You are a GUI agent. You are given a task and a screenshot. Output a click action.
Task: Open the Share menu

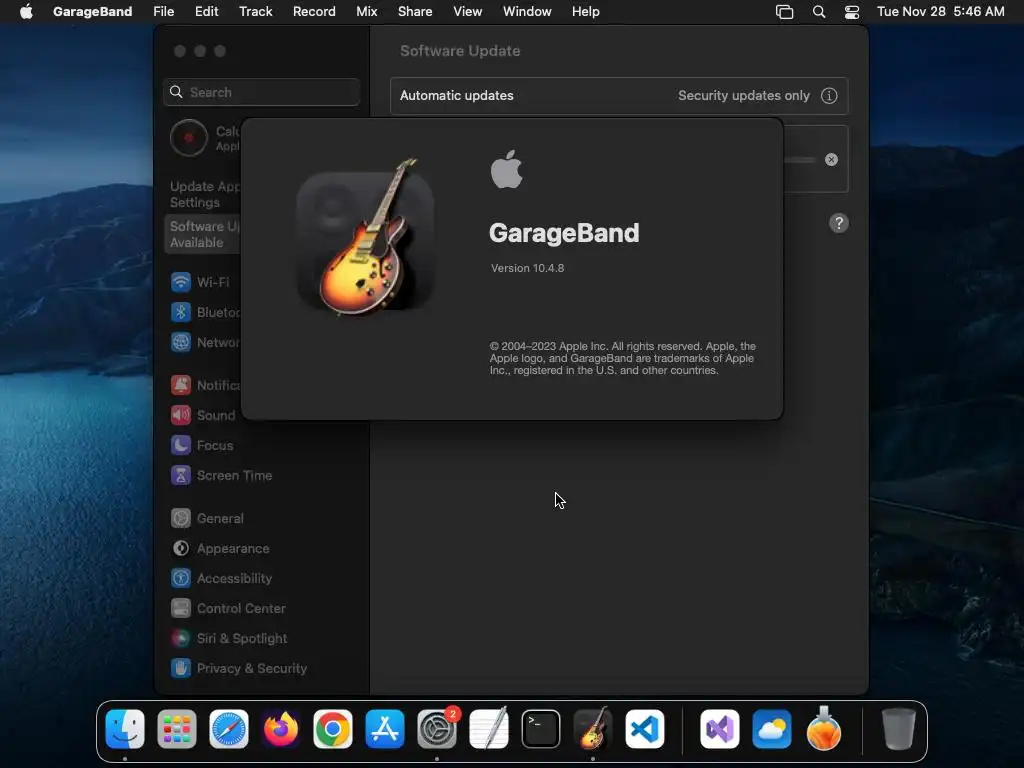(415, 11)
